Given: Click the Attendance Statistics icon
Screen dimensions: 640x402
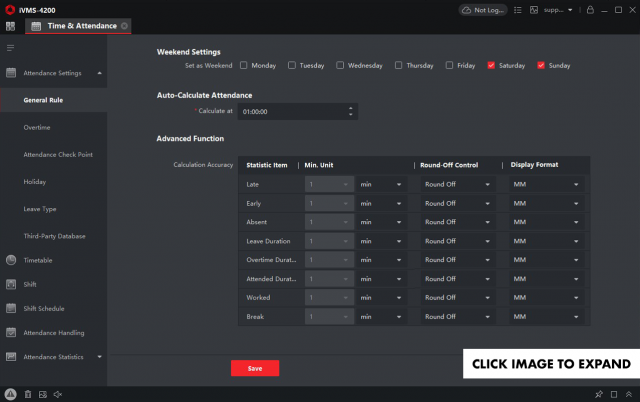Looking at the screenshot, I should (x=11, y=357).
